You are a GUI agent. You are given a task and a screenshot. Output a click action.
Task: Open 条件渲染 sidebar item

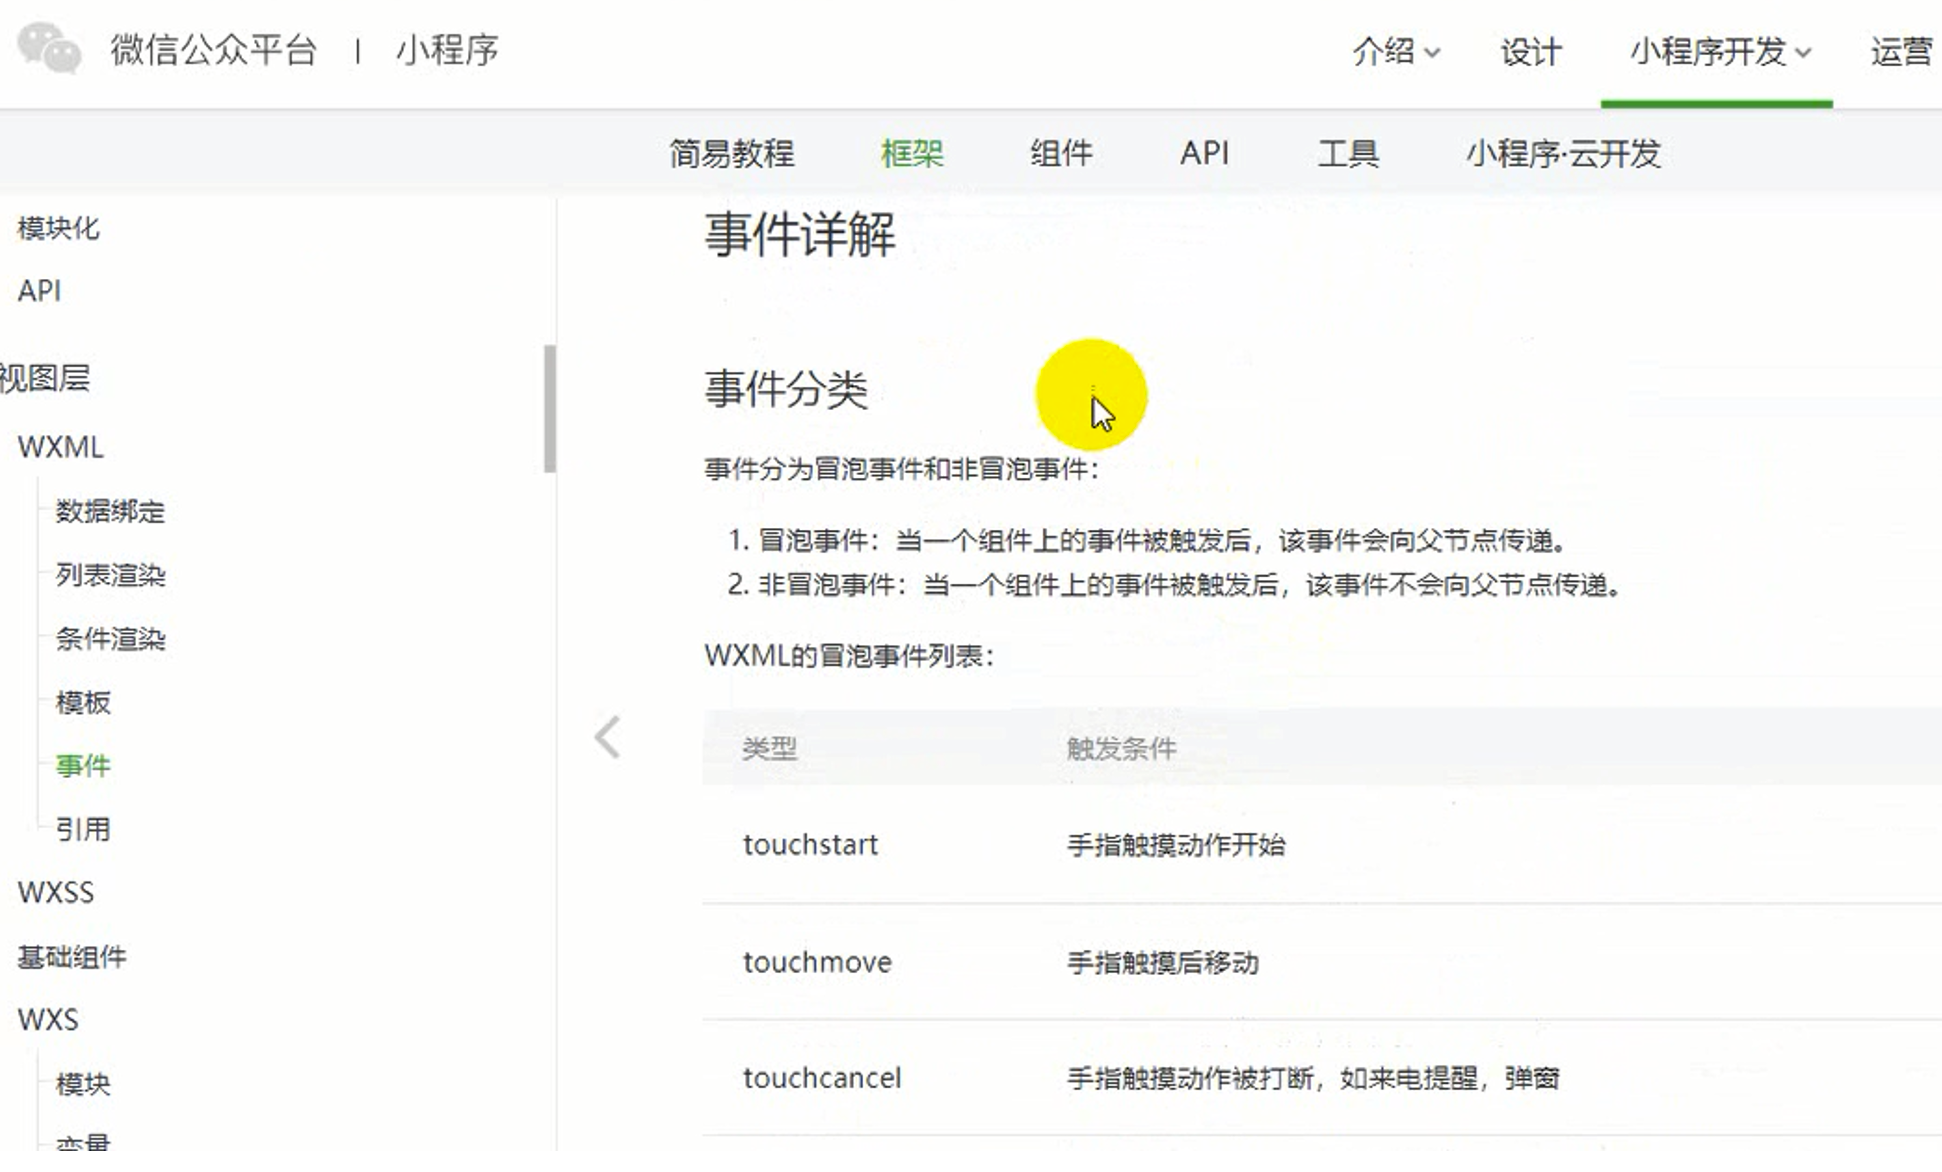[110, 639]
